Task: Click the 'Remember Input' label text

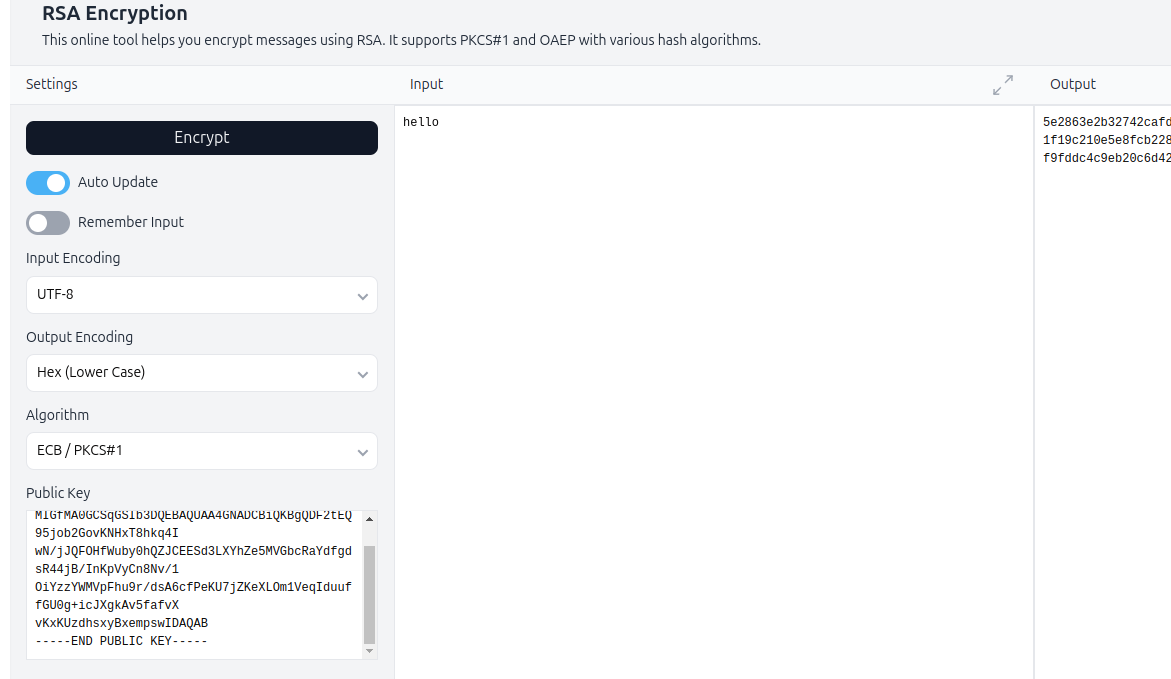Action: point(131,223)
